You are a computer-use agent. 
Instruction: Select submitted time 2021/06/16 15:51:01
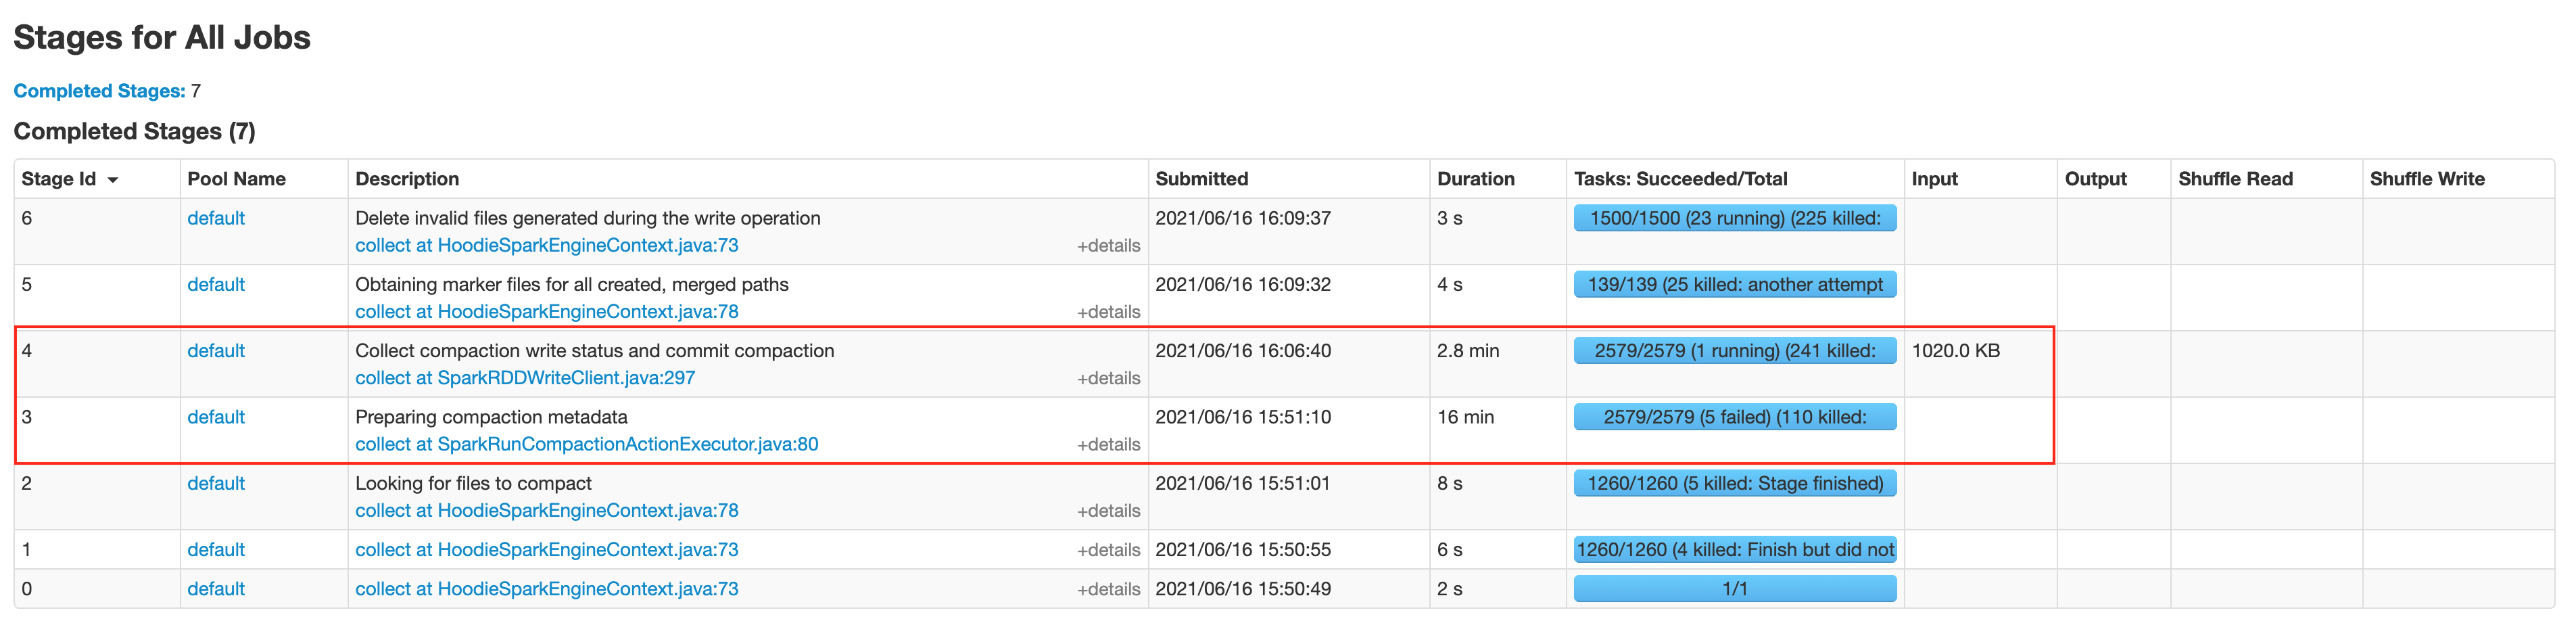tap(1243, 483)
